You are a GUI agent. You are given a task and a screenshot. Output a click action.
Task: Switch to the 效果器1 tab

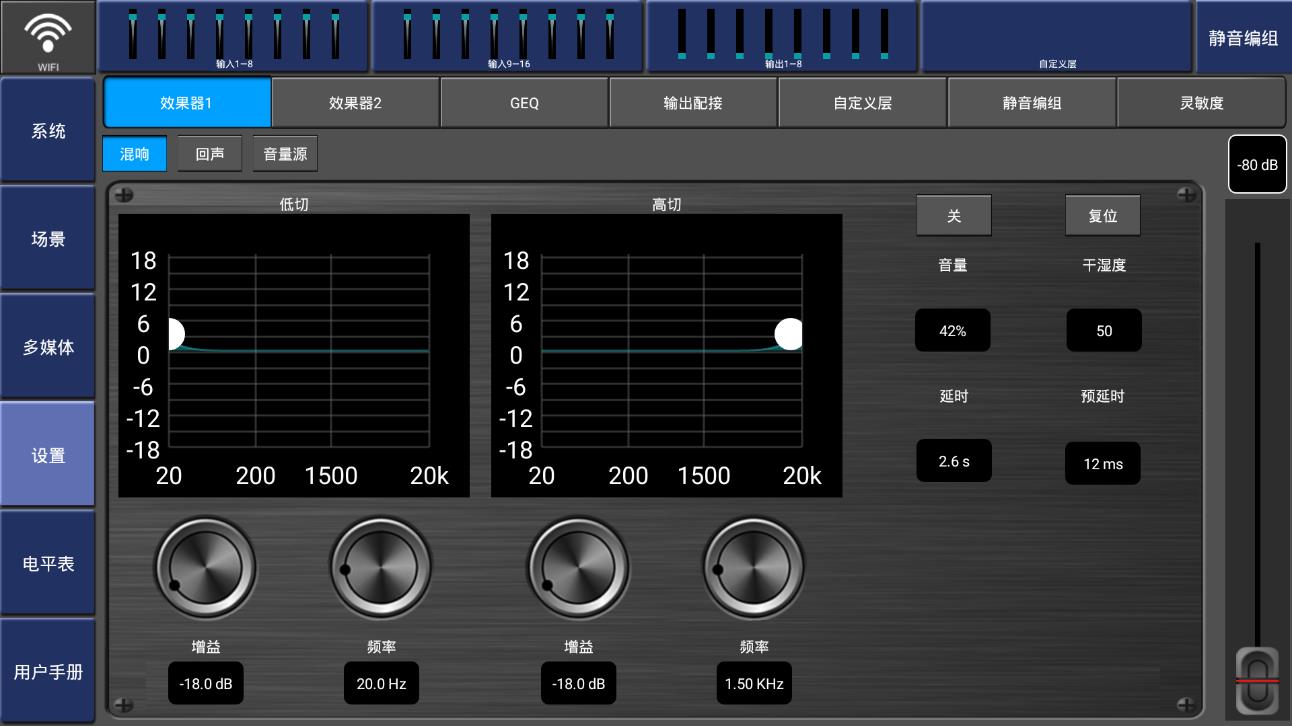click(x=187, y=103)
